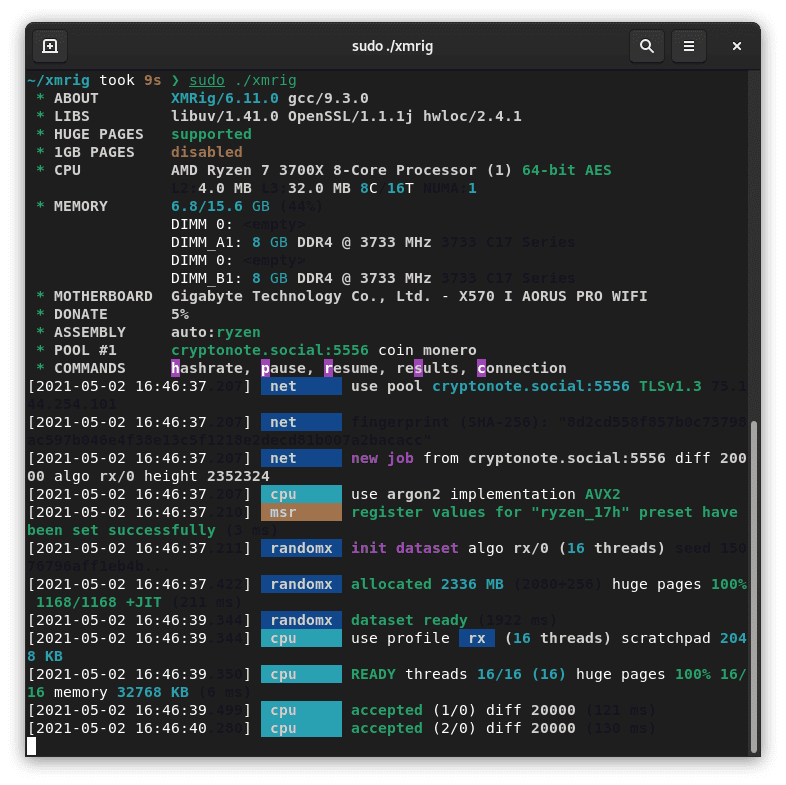Image resolution: width=786 pixels, height=785 pixels.
Task: Click the "XMRig/6.11.0" version text
Action: click(225, 98)
